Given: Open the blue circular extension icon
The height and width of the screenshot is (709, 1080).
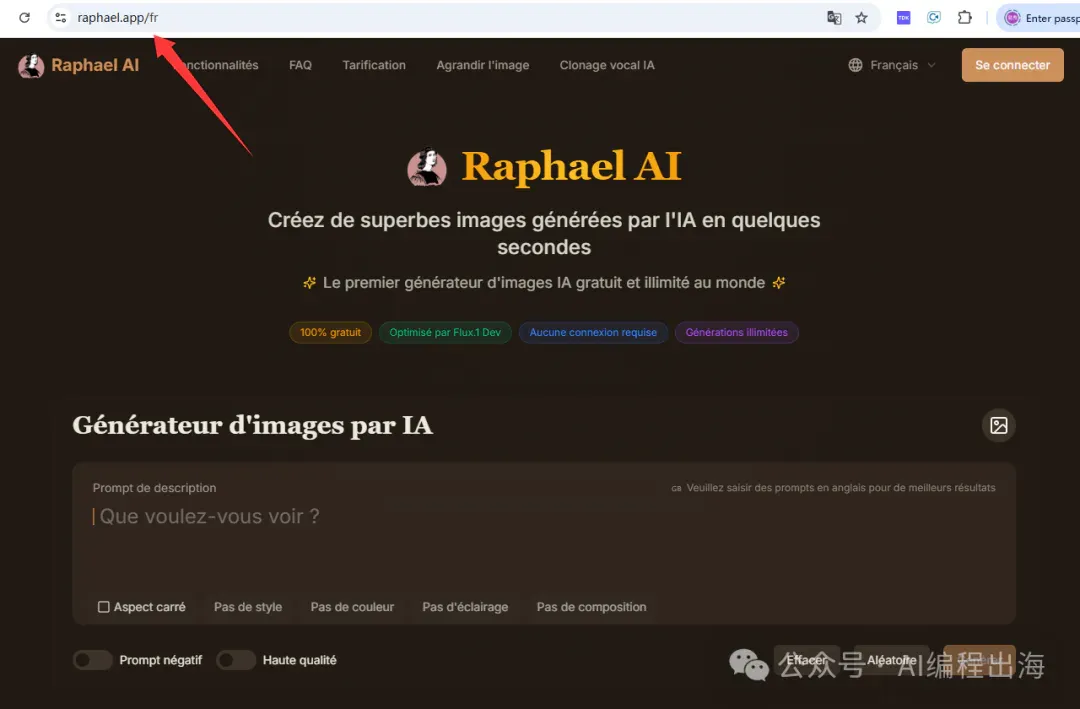Looking at the screenshot, I should point(934,18).
